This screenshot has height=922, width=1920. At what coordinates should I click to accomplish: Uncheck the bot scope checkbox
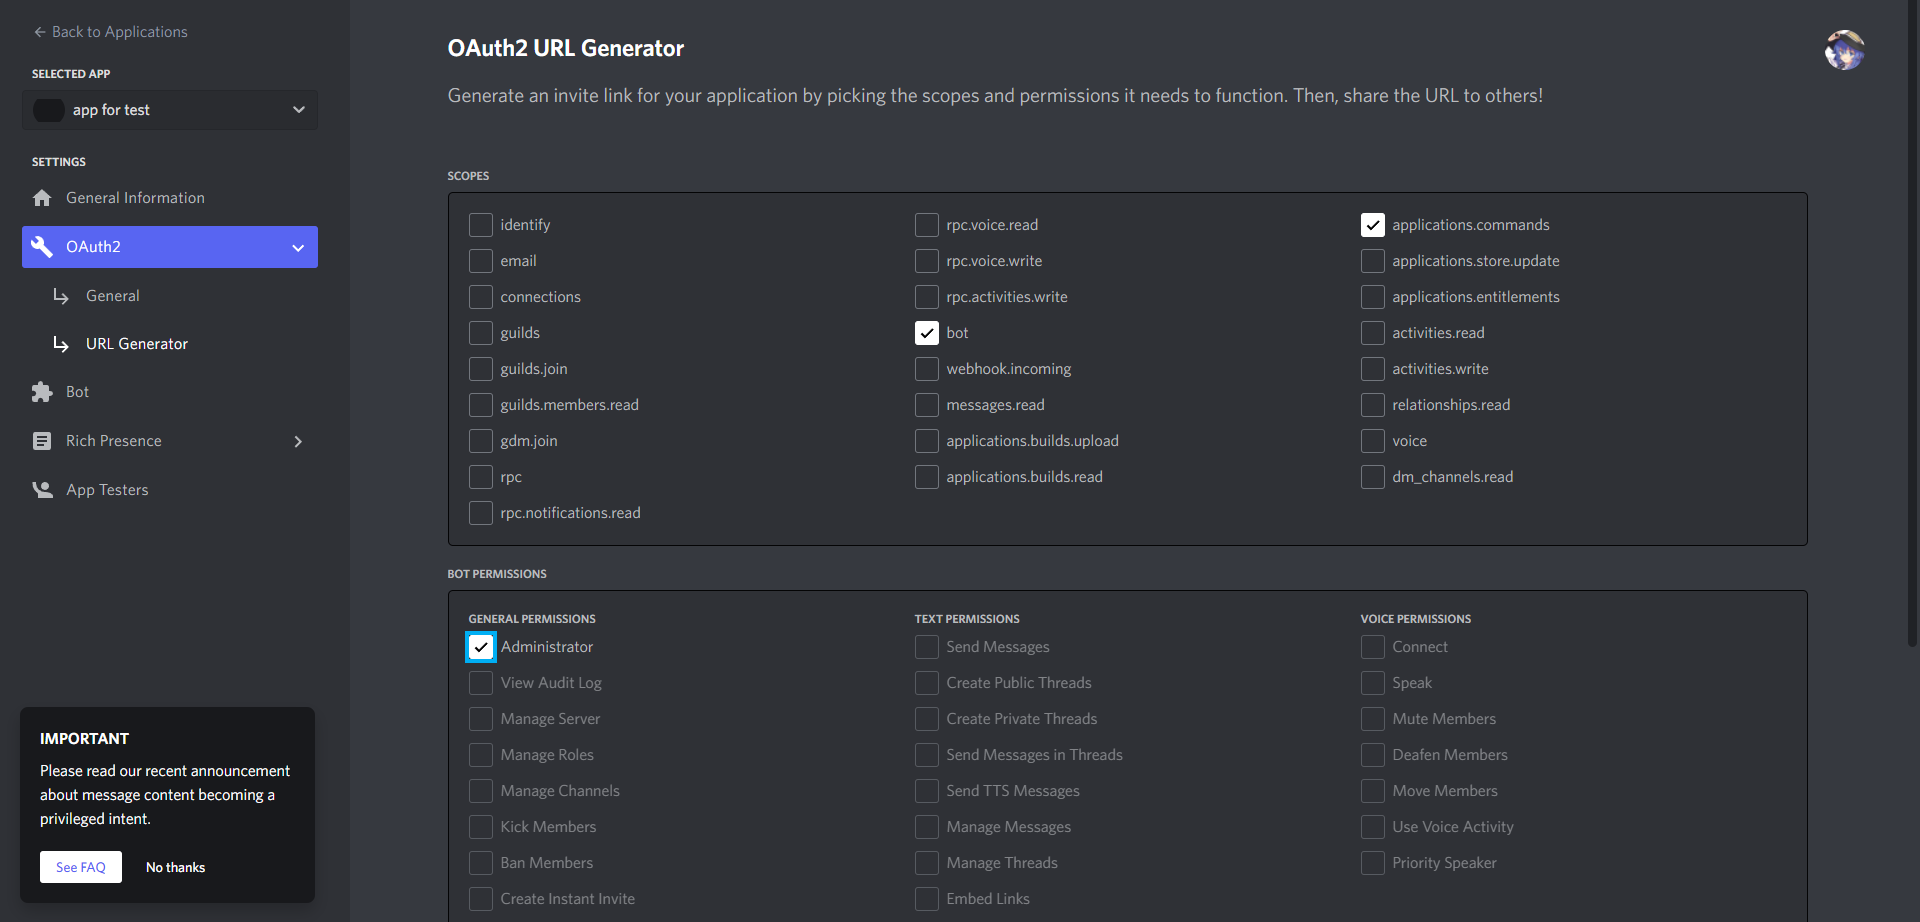927,333
